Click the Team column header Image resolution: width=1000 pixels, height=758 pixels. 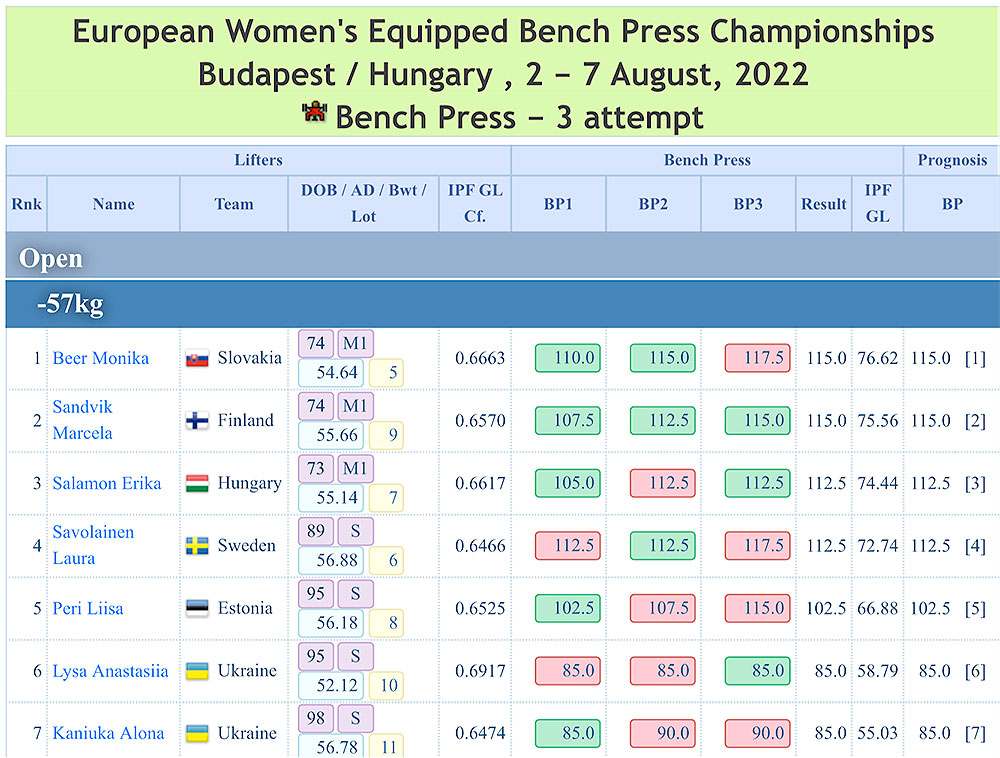(x=233, y=204)
